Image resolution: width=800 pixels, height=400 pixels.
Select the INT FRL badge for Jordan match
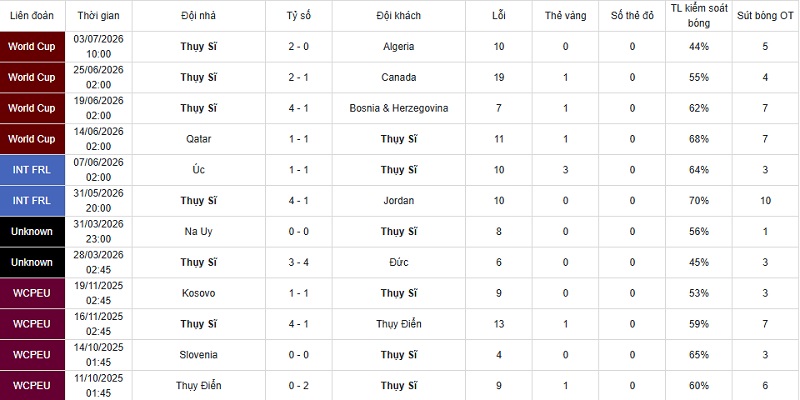(32, 201)
